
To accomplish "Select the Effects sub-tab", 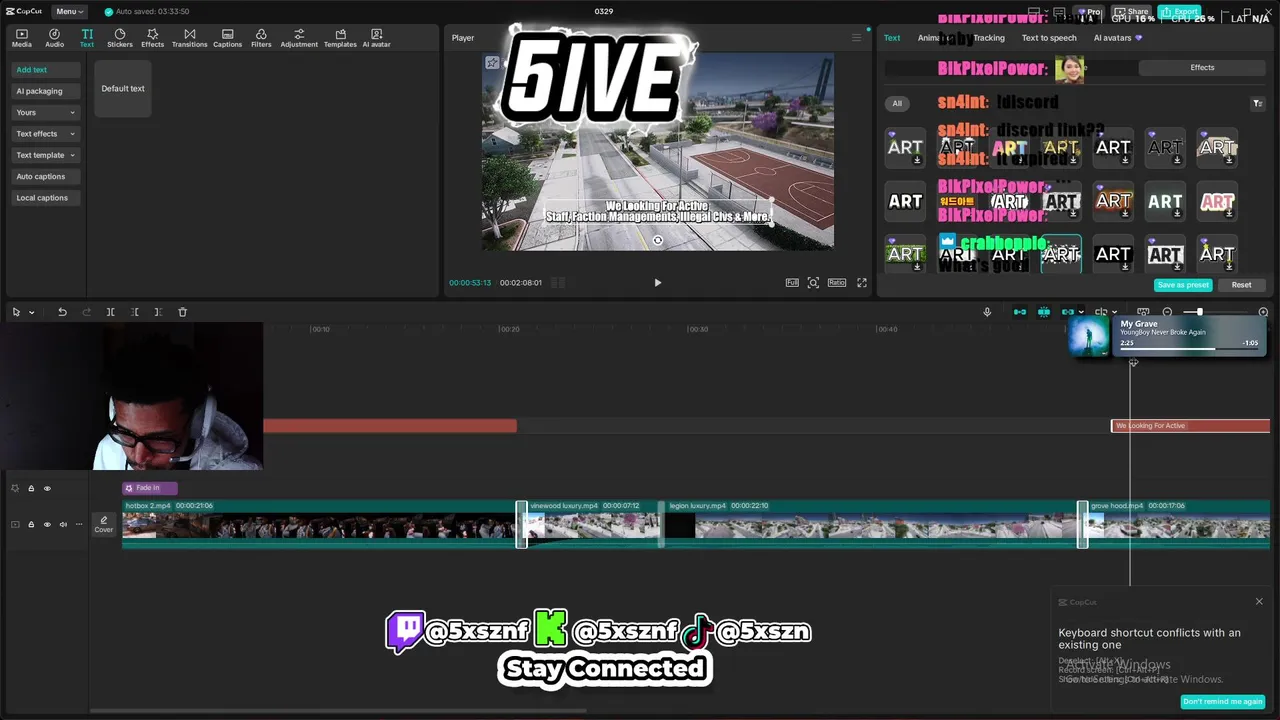I will (1202, 68).
